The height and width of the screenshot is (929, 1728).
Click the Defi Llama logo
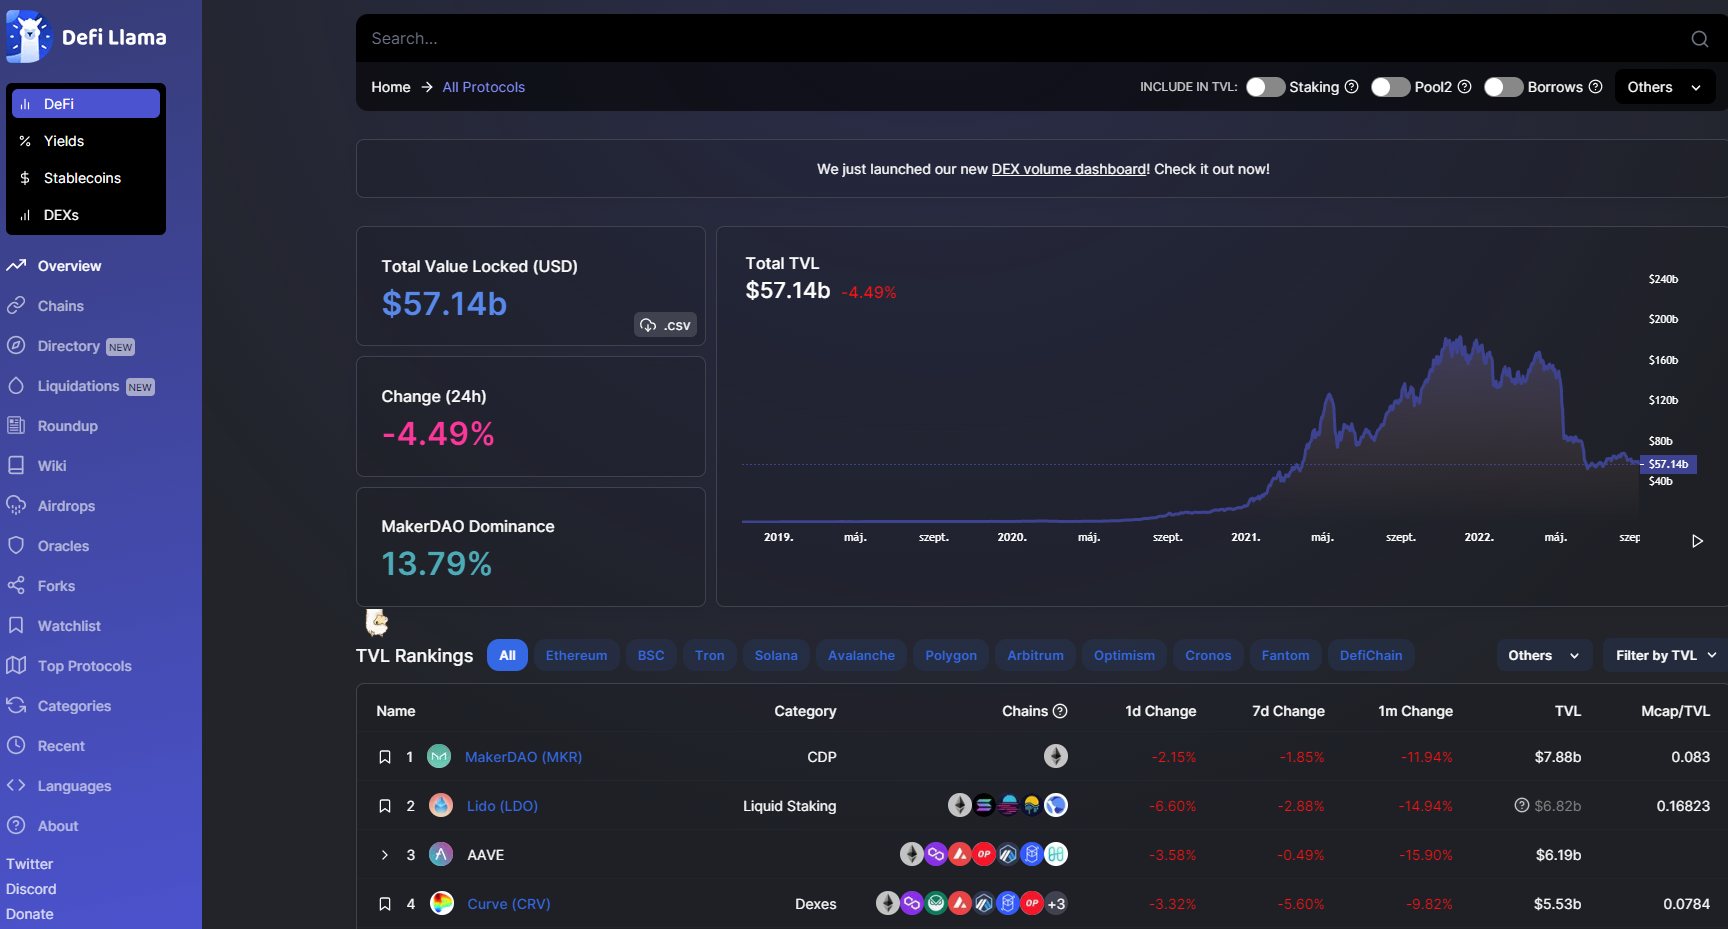click(86, 37)
